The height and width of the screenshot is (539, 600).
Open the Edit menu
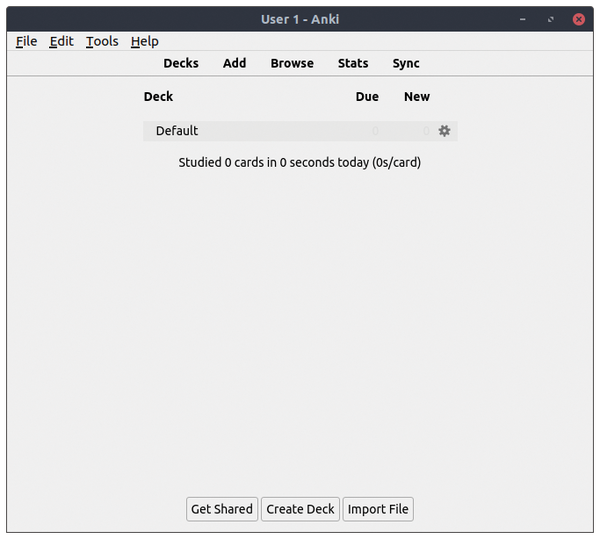(61, 41)
